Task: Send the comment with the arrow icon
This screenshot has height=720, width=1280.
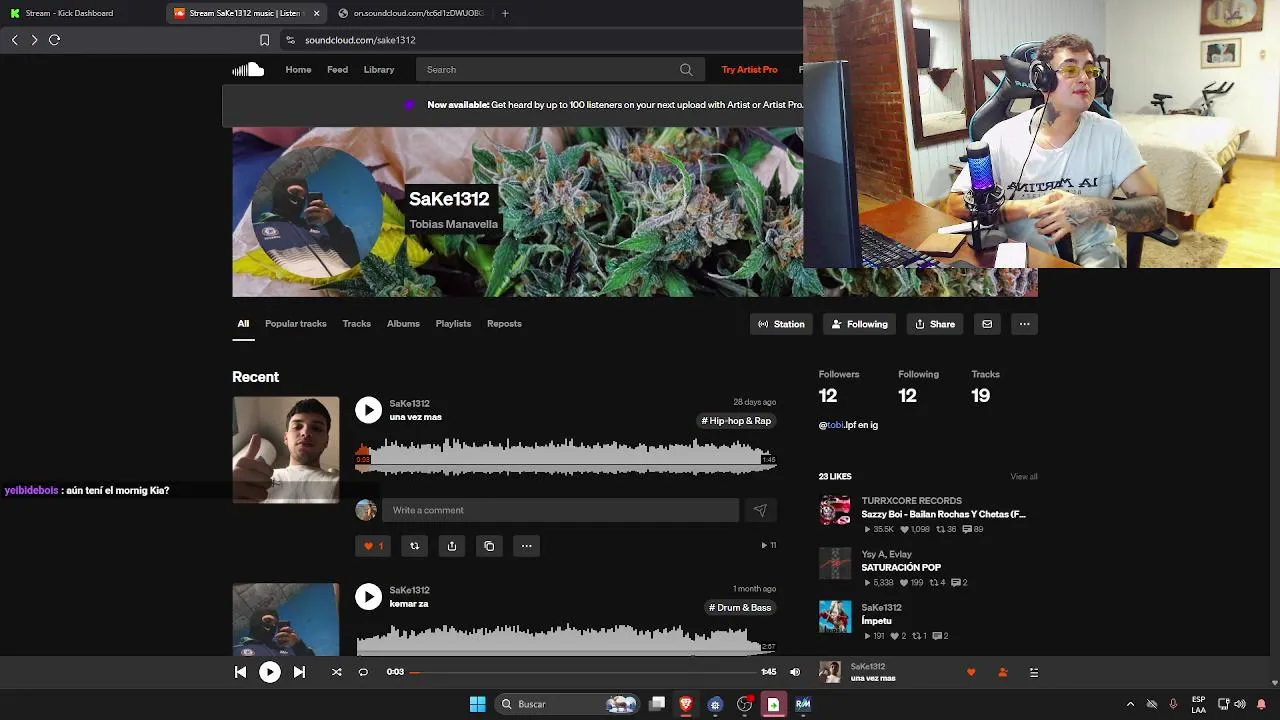Action: (760, 510)
